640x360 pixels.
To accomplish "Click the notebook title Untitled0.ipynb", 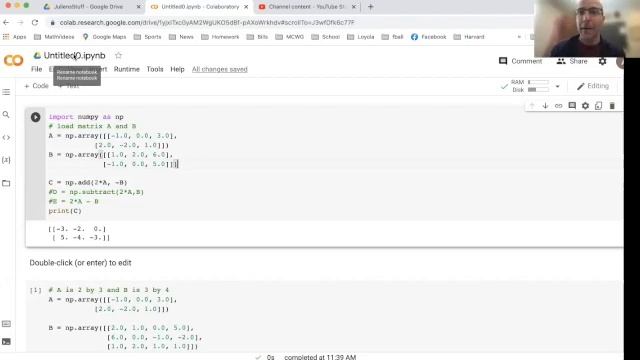I will click(74, 56).
